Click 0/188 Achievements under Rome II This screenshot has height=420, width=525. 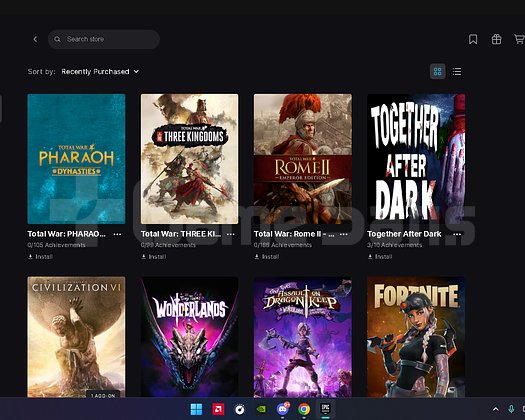tap(283, 245)
